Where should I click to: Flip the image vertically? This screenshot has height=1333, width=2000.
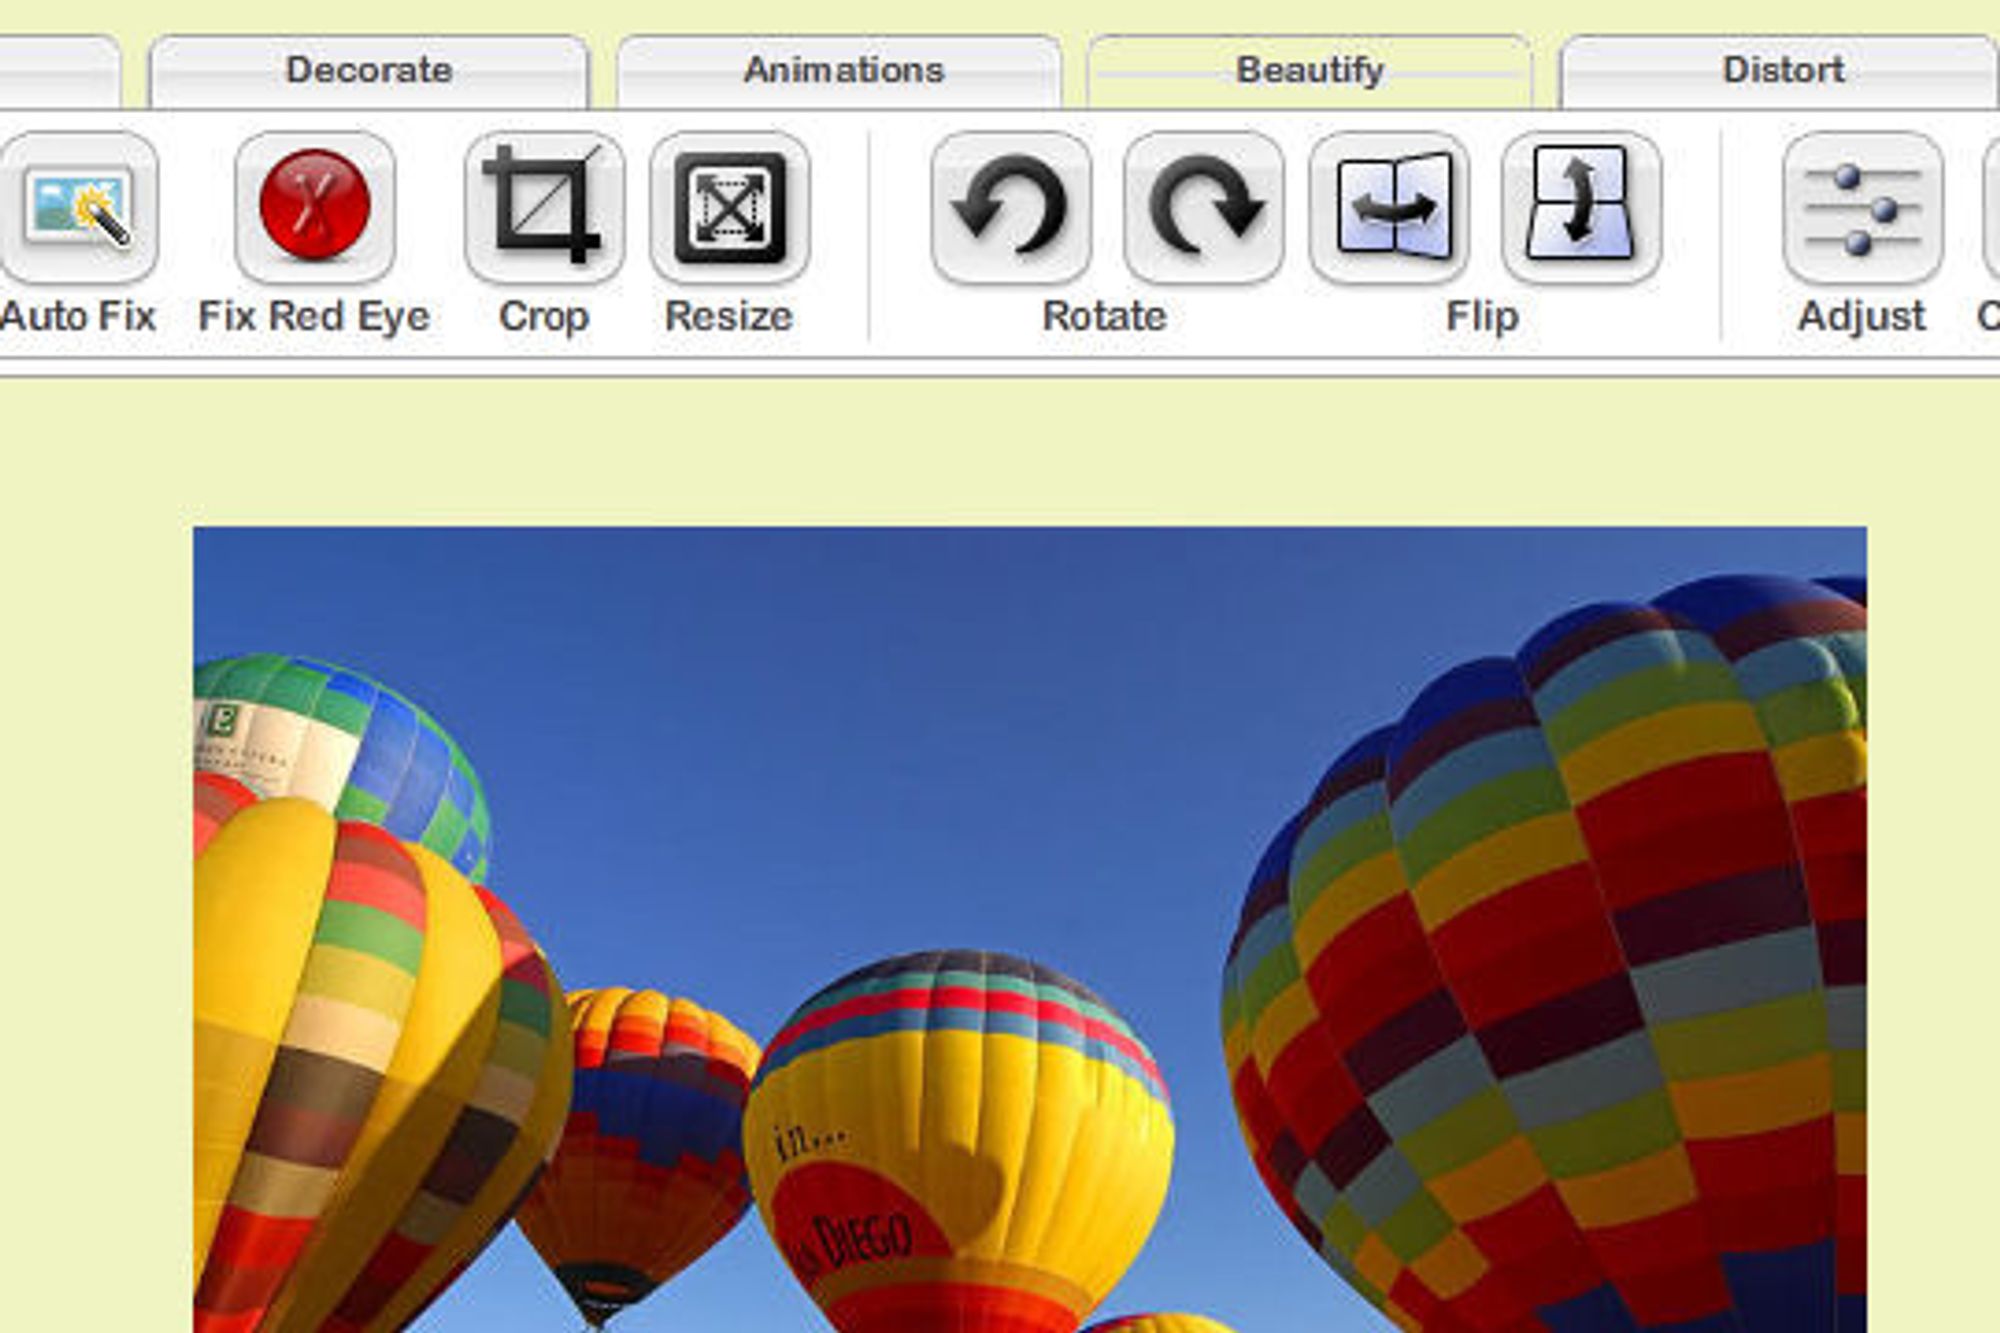(1581, 208)
